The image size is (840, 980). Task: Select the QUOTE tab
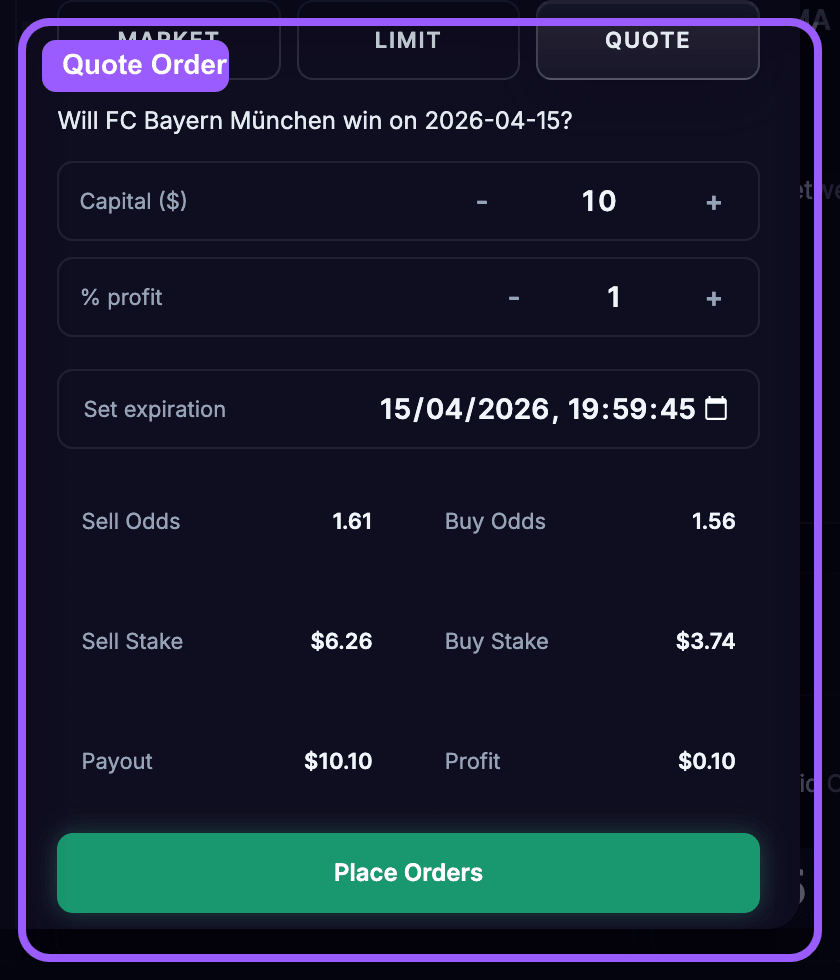pos(647,40)
